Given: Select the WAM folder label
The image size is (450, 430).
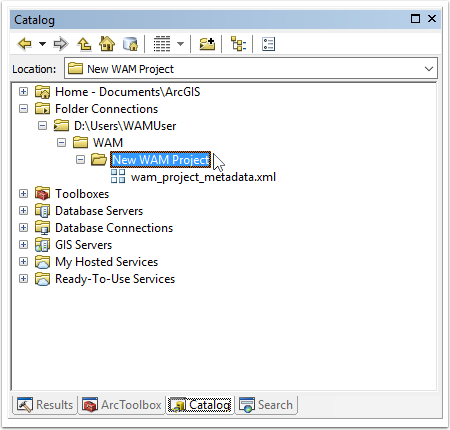Looking at the screenshot, I should click(x=108, y=143).
